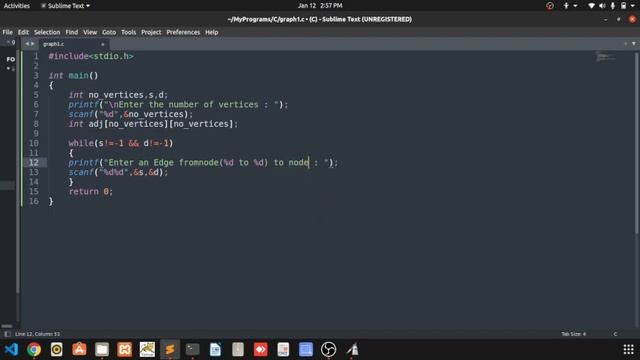
Task: Click the code minimap preview
Action: (606, 57)
